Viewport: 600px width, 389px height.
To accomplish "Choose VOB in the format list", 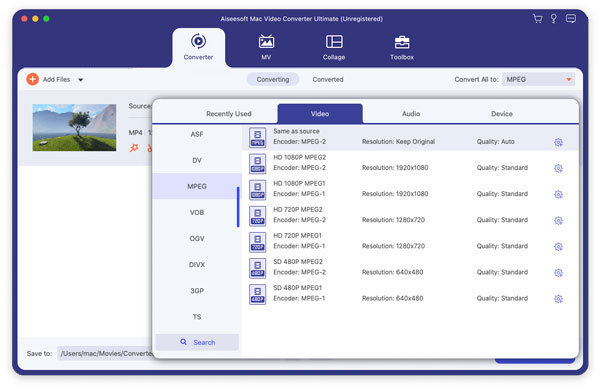I will coord(197,212).
